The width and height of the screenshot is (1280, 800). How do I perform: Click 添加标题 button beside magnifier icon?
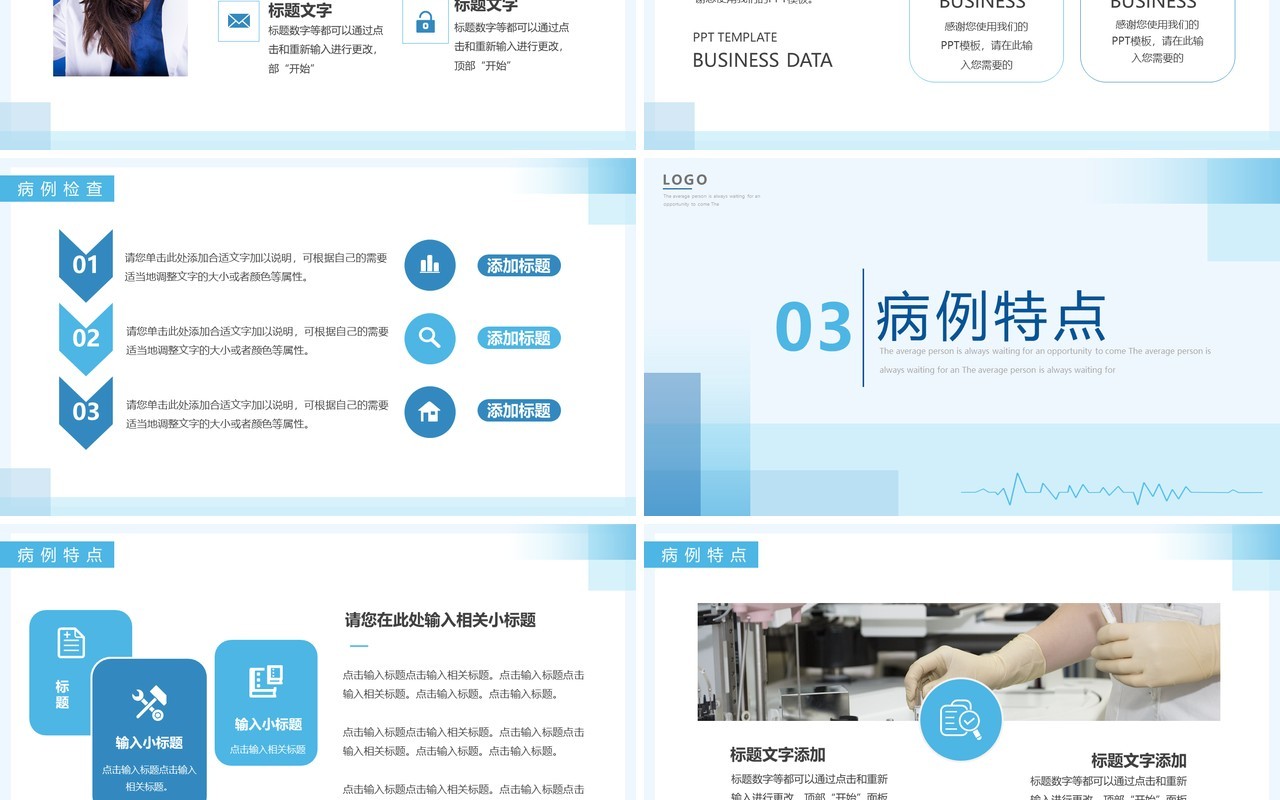pos(519,338)
